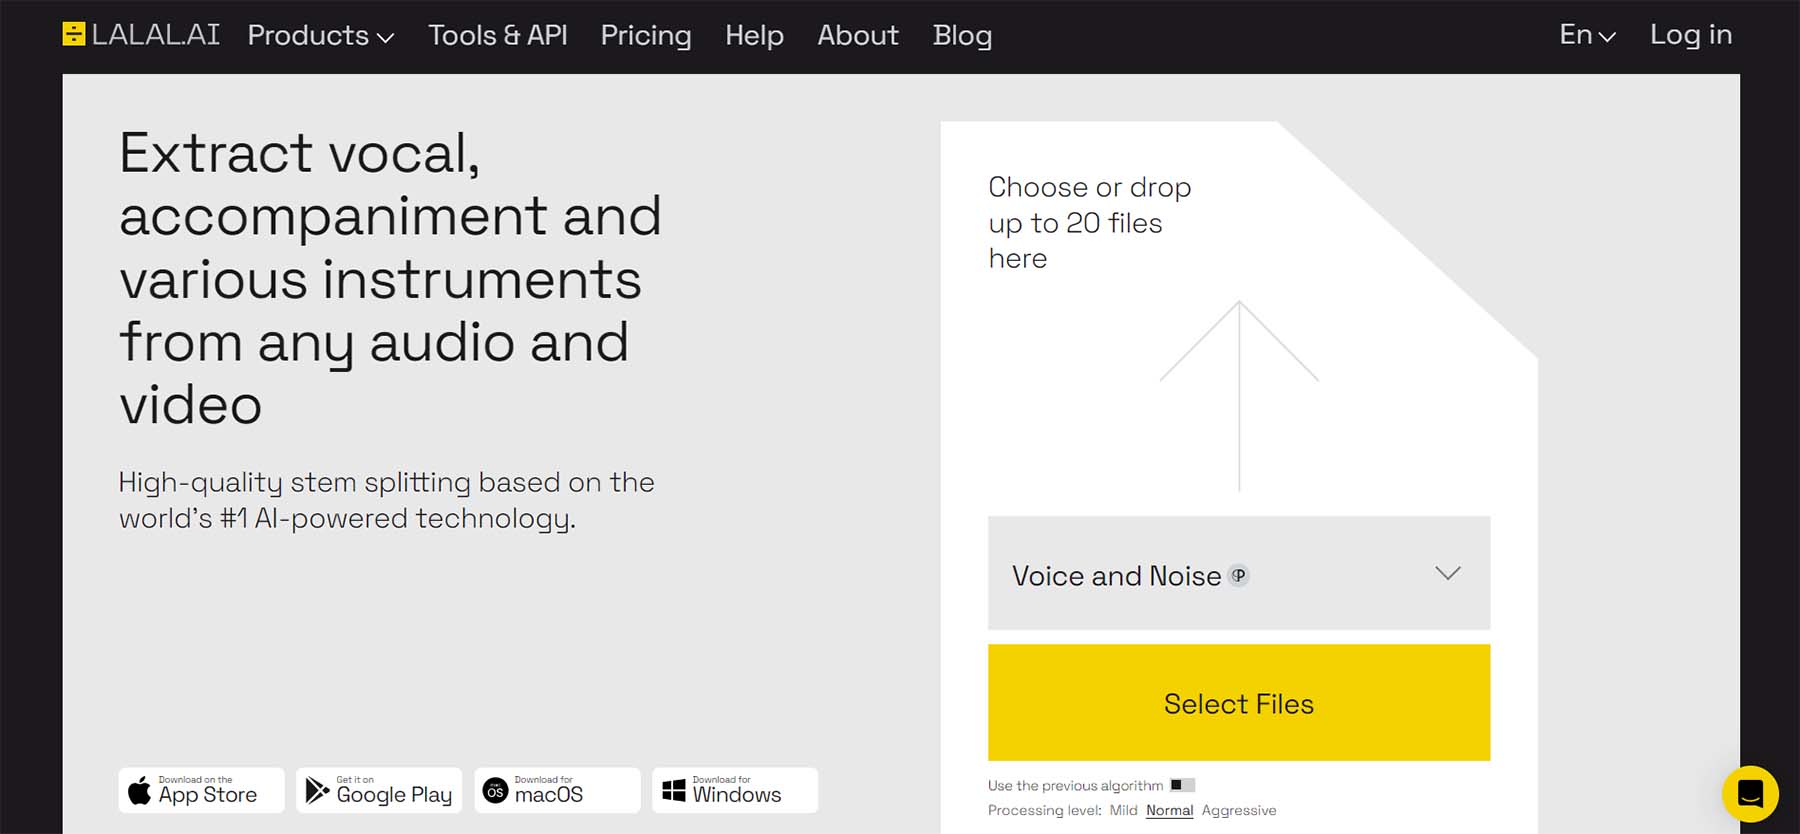Open the En language selector
The image size is (1800, 834).
[x=1587, y=35]
